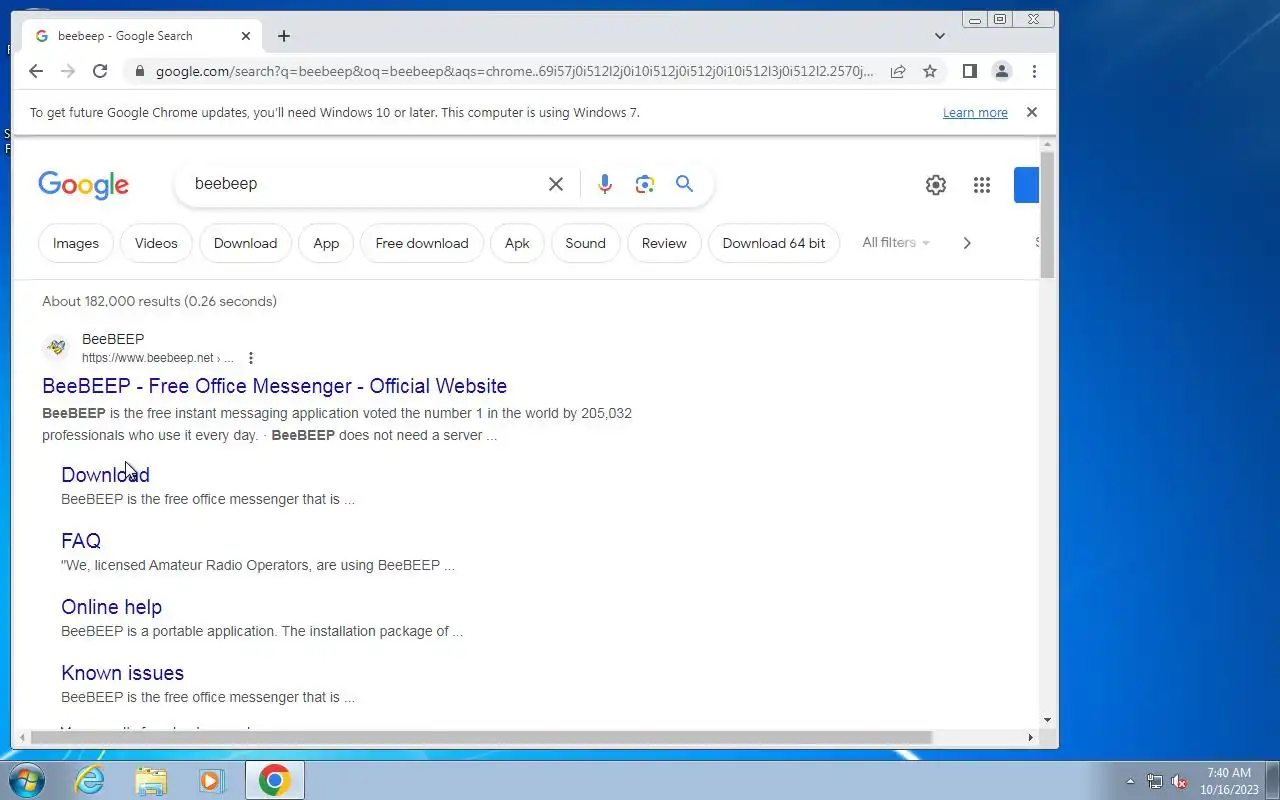Clear the search box with X
The image size is (1280, 800).
tap(556, 184)
